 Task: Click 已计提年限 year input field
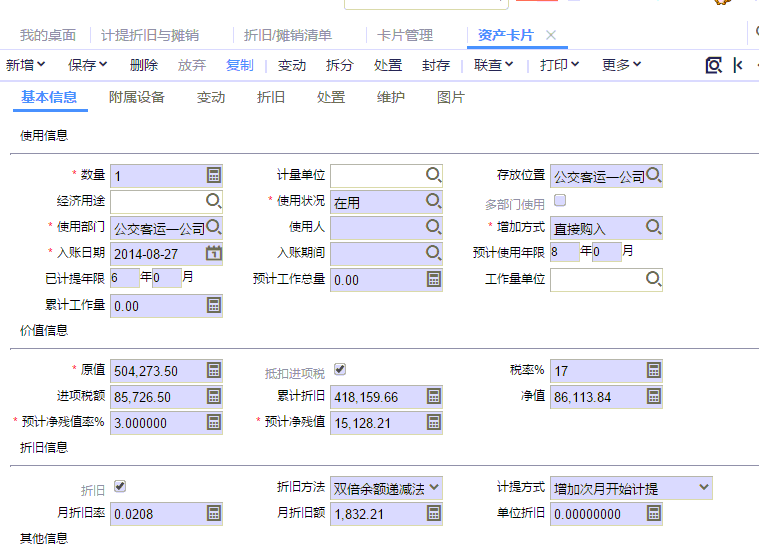point(125,278)
